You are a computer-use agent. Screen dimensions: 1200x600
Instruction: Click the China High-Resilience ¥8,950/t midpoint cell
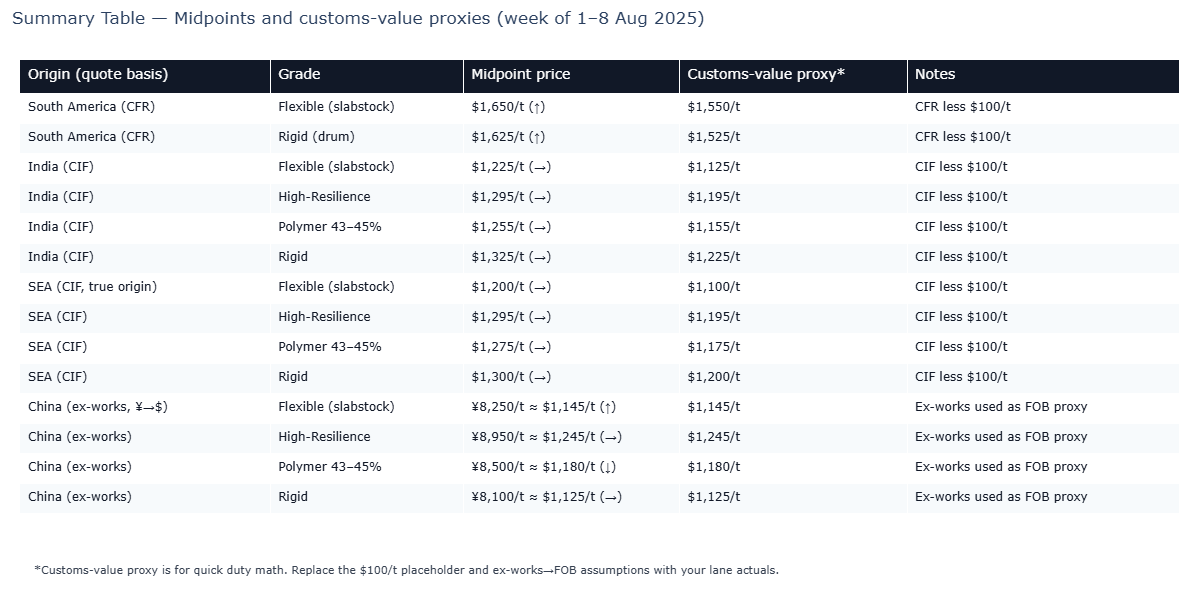[546, 437]
